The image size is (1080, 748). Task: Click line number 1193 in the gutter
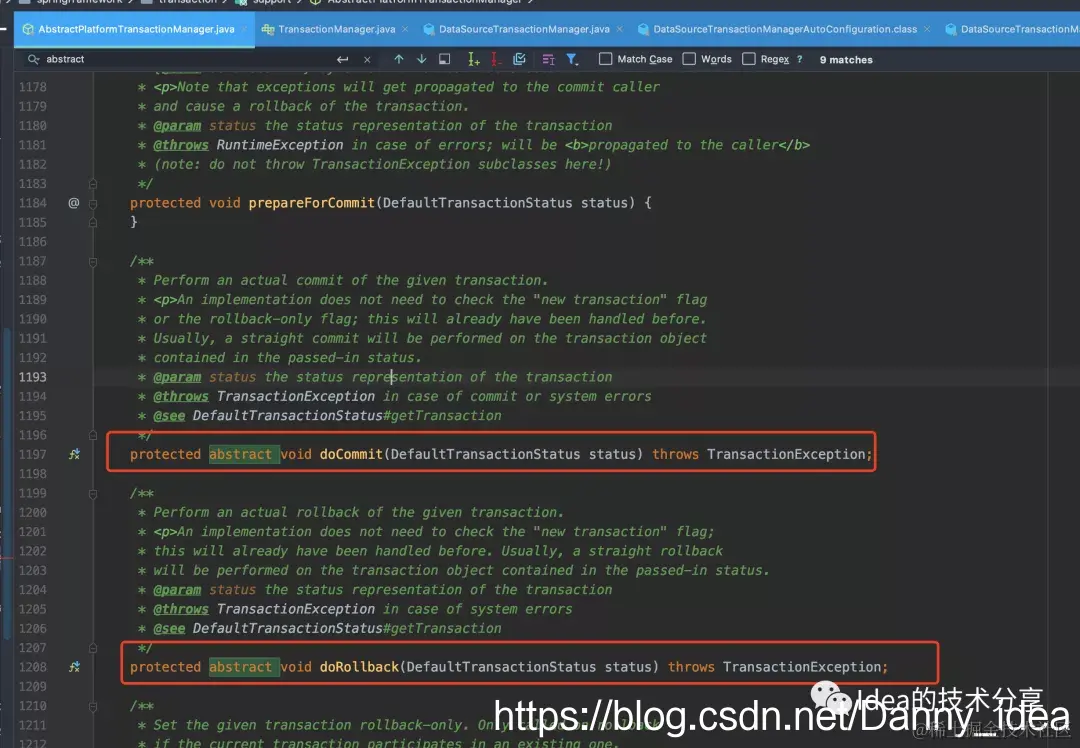point(33,377)
